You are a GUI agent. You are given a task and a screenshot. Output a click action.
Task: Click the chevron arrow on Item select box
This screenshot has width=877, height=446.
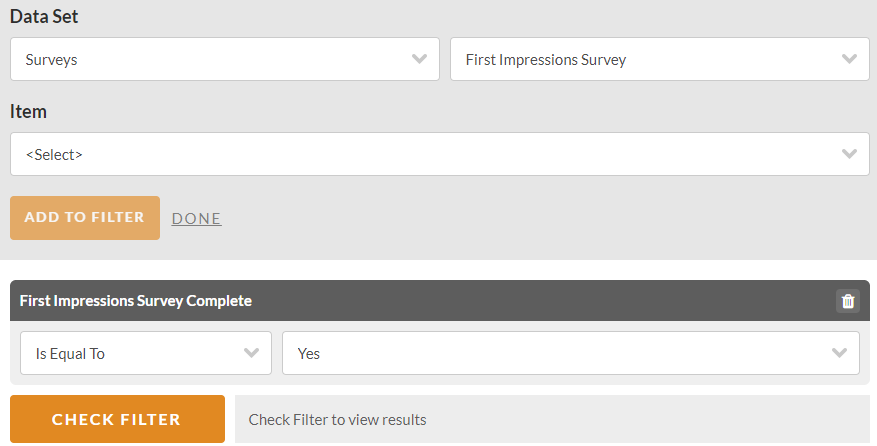(849, 154)
